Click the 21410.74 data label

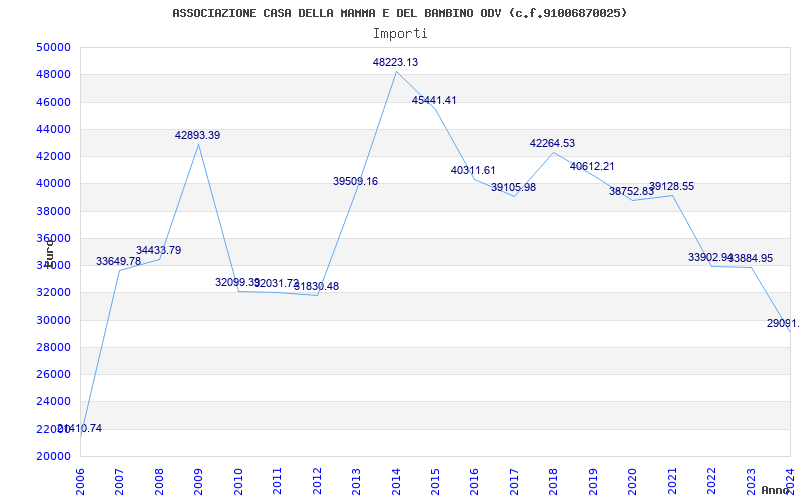tap(80, 429)
